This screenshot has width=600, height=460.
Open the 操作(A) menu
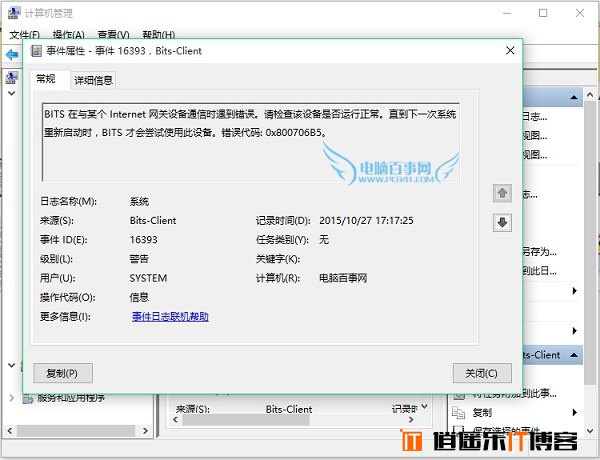pyautogui.click(x=68, y=34)
